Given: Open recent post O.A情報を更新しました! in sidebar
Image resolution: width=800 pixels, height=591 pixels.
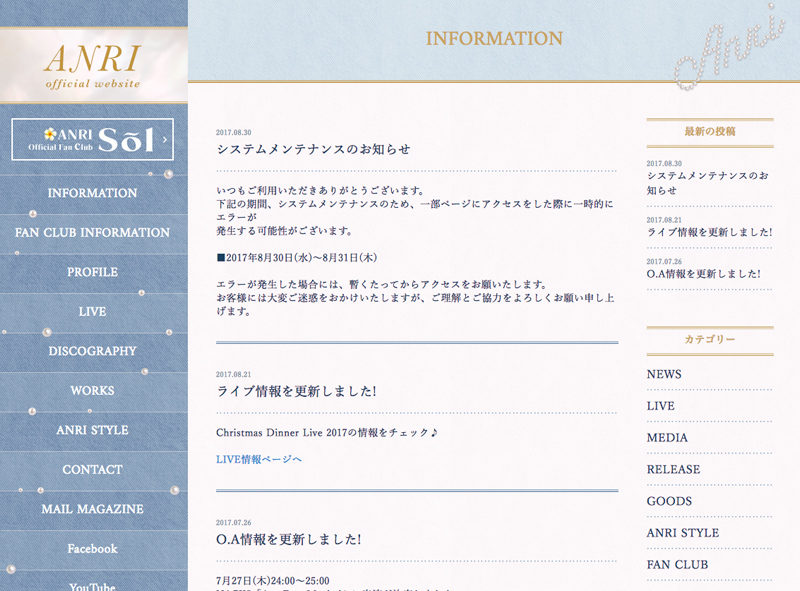Looking at the screenshot, I should click(x=703, y=274).
